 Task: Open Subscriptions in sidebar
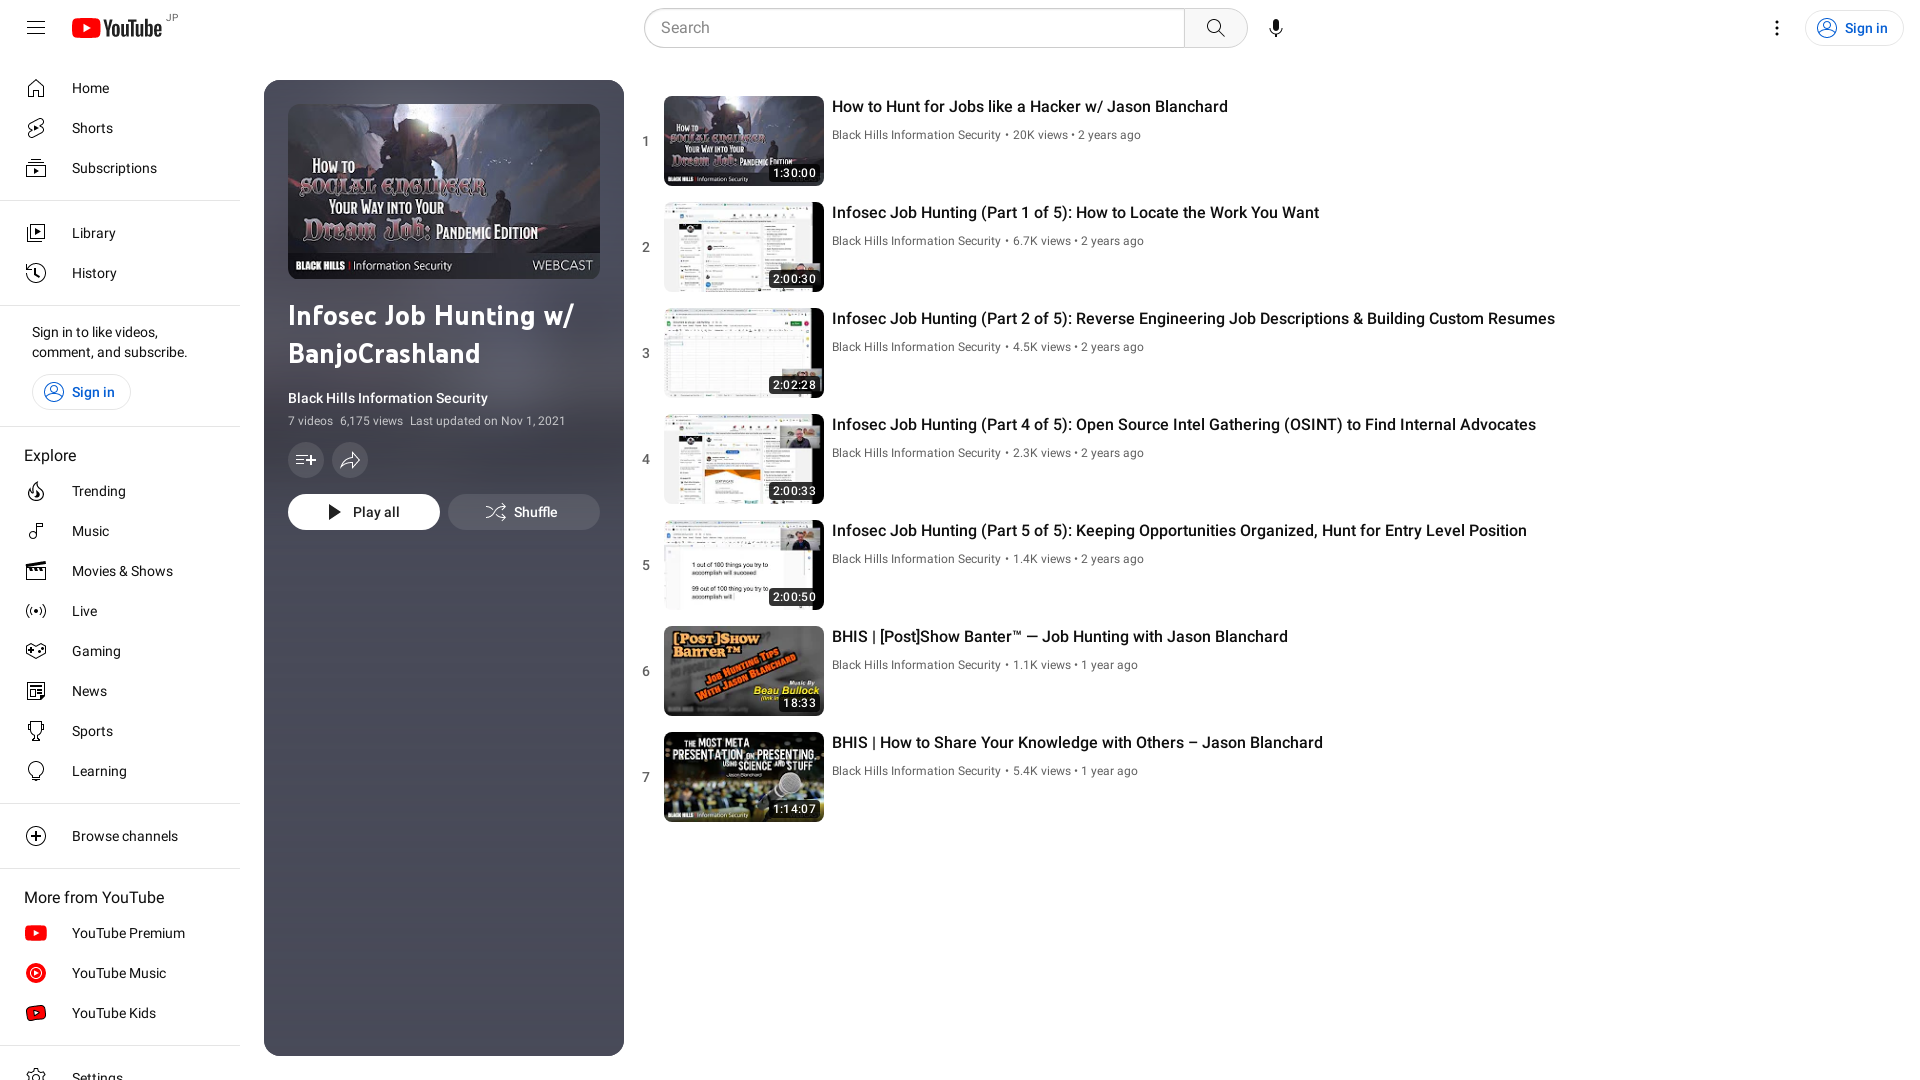[x=120, y=168]
